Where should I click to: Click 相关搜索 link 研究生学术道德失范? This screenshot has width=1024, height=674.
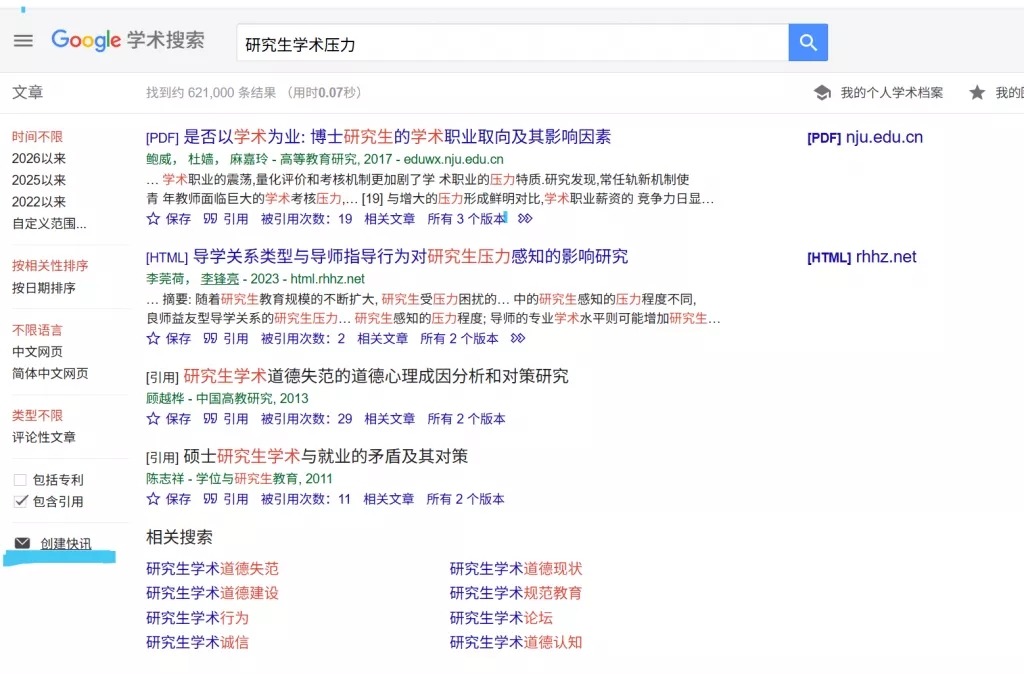(x=213, y=567)
